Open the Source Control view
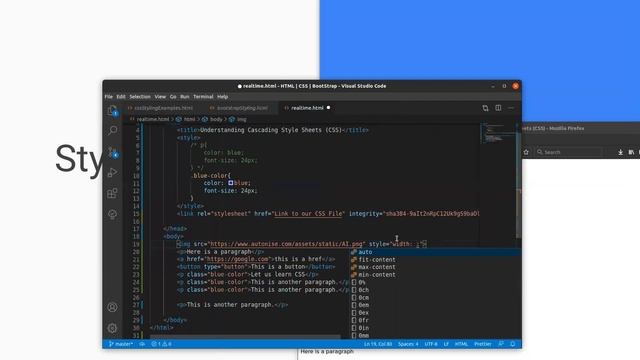 click(x=113, y=152)
